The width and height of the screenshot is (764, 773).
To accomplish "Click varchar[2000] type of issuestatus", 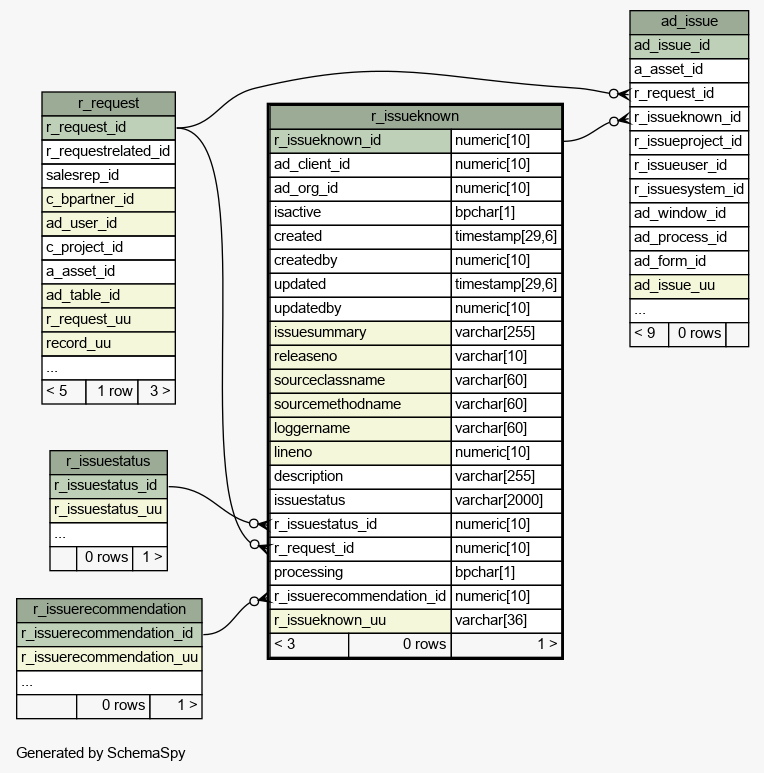I will point(506,501).
